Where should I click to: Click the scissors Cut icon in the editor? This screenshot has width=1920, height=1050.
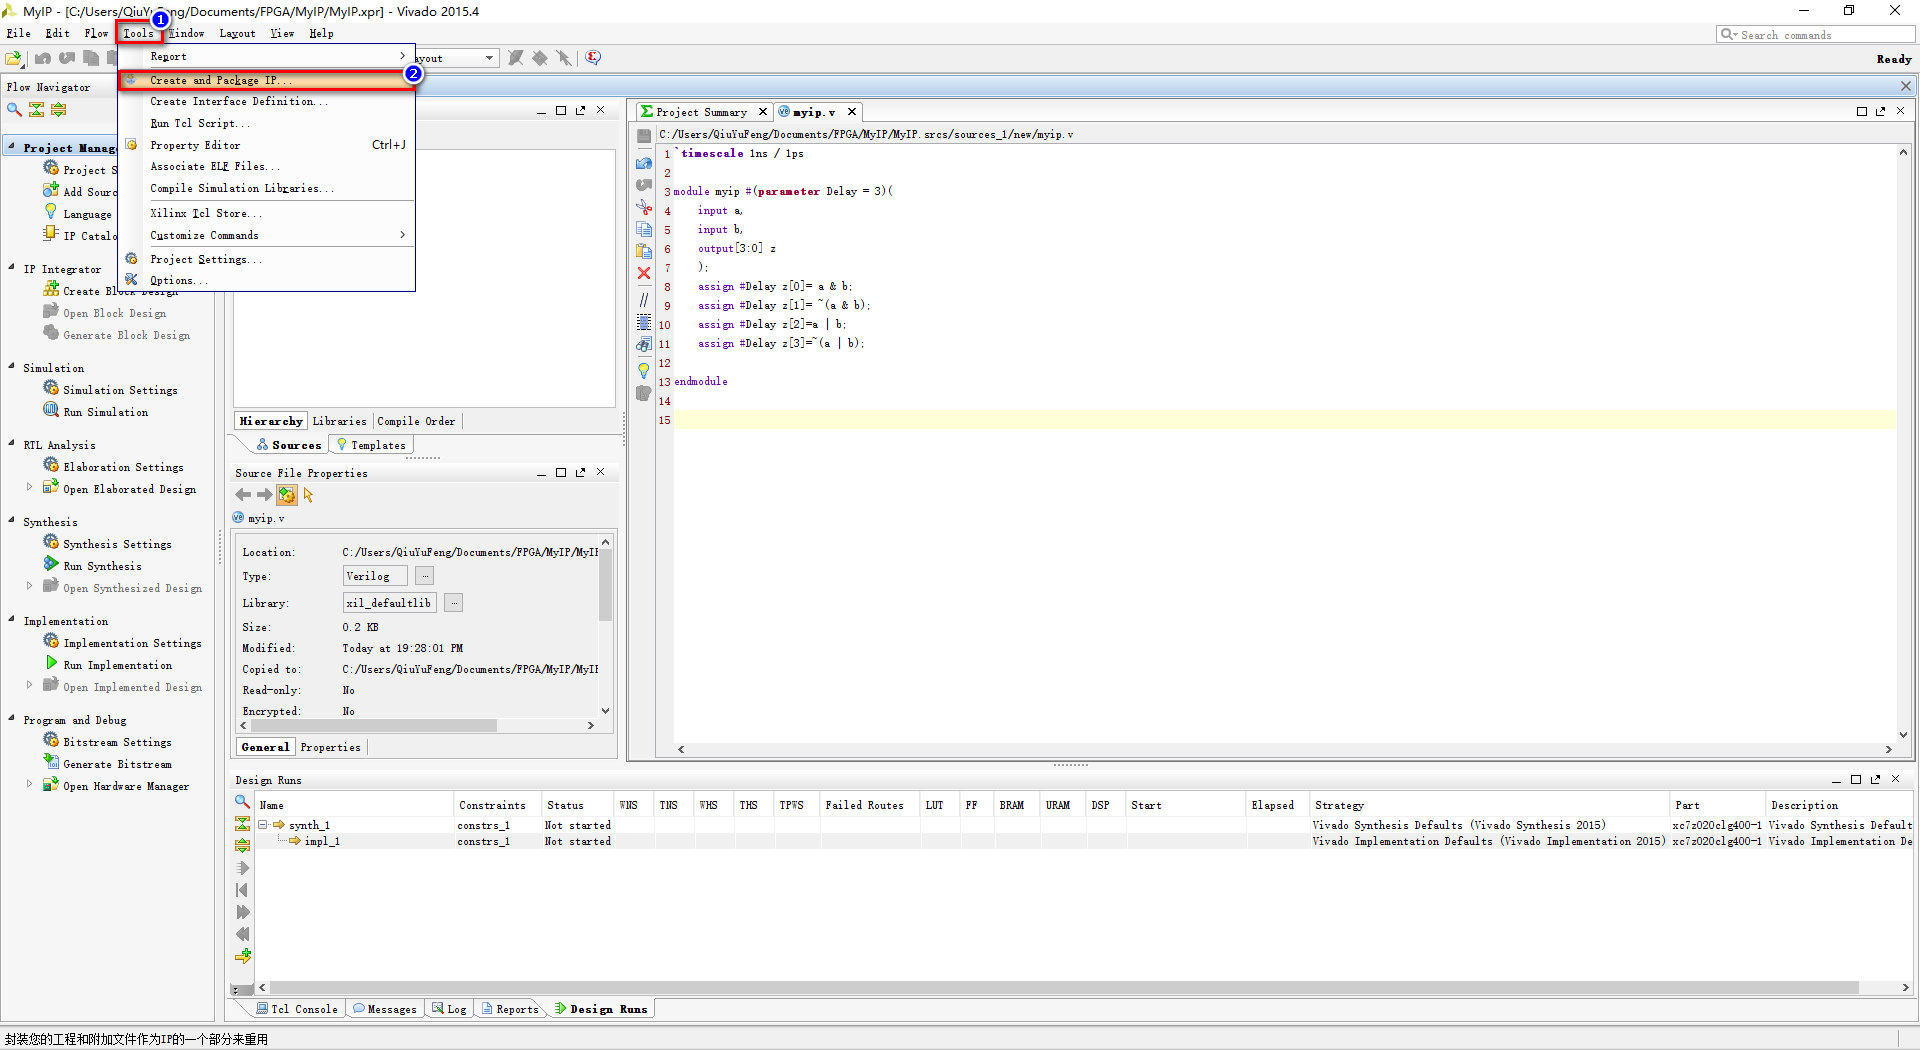[x=644, y=207]
